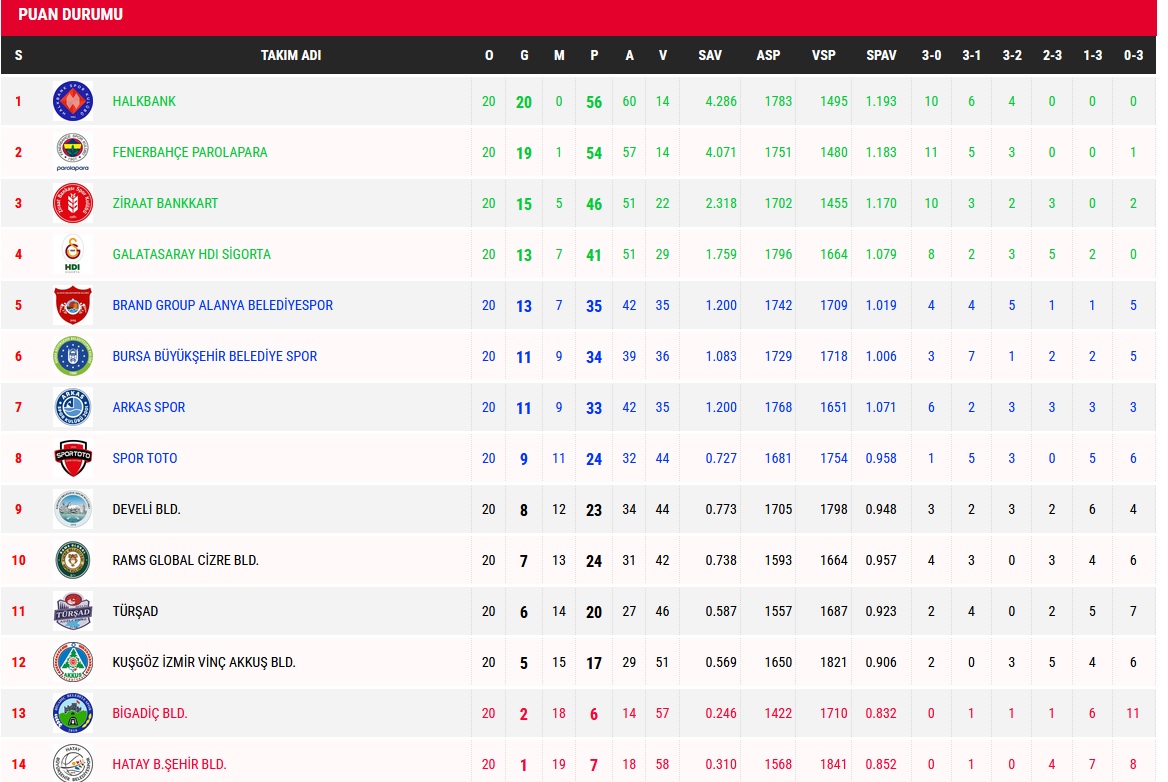Click the Galatasaray HDI Sigorta logo
Screen dimensions: 1168x782
pyautogui.click(x=73, y=254)
